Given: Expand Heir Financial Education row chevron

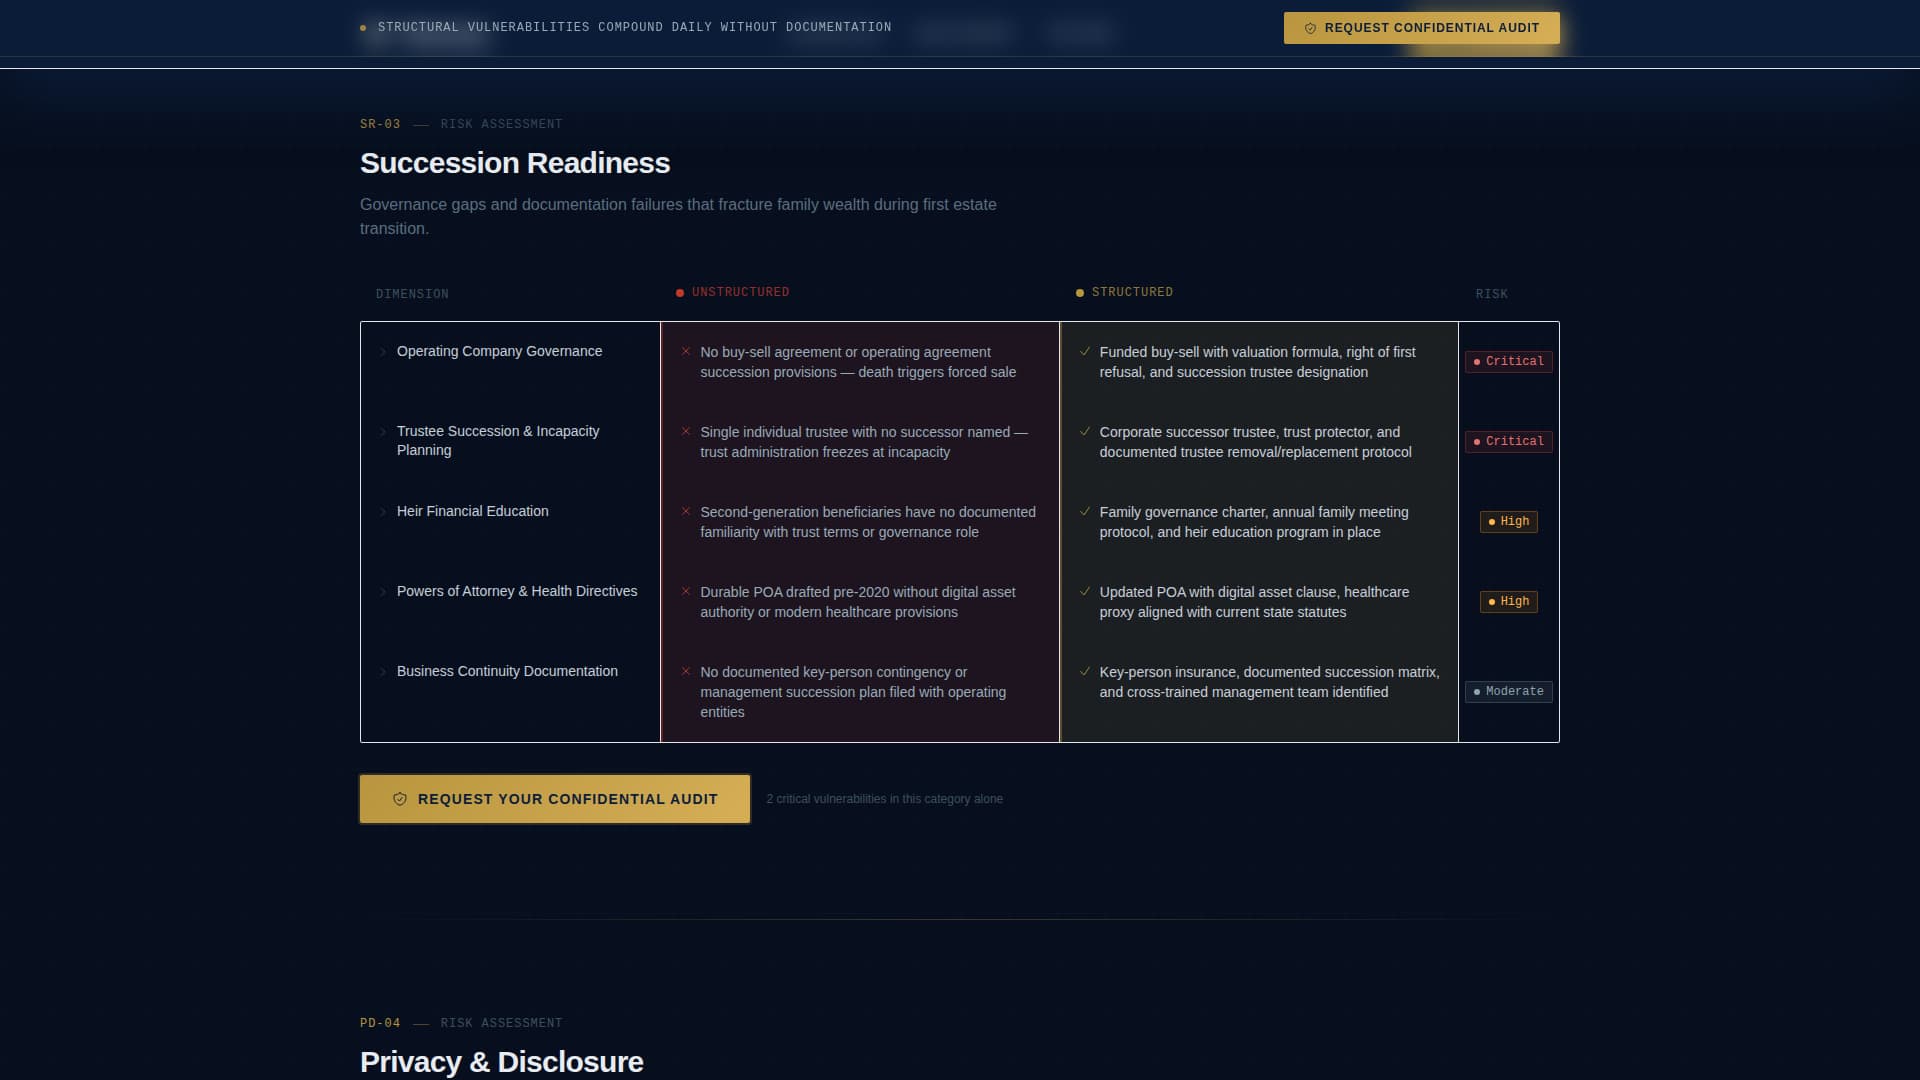Looking at the screenshot, I should point(382,512).
